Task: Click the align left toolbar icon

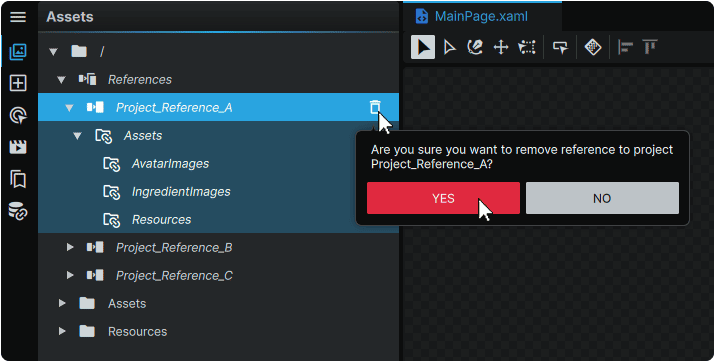Action: tap(625, 47)
